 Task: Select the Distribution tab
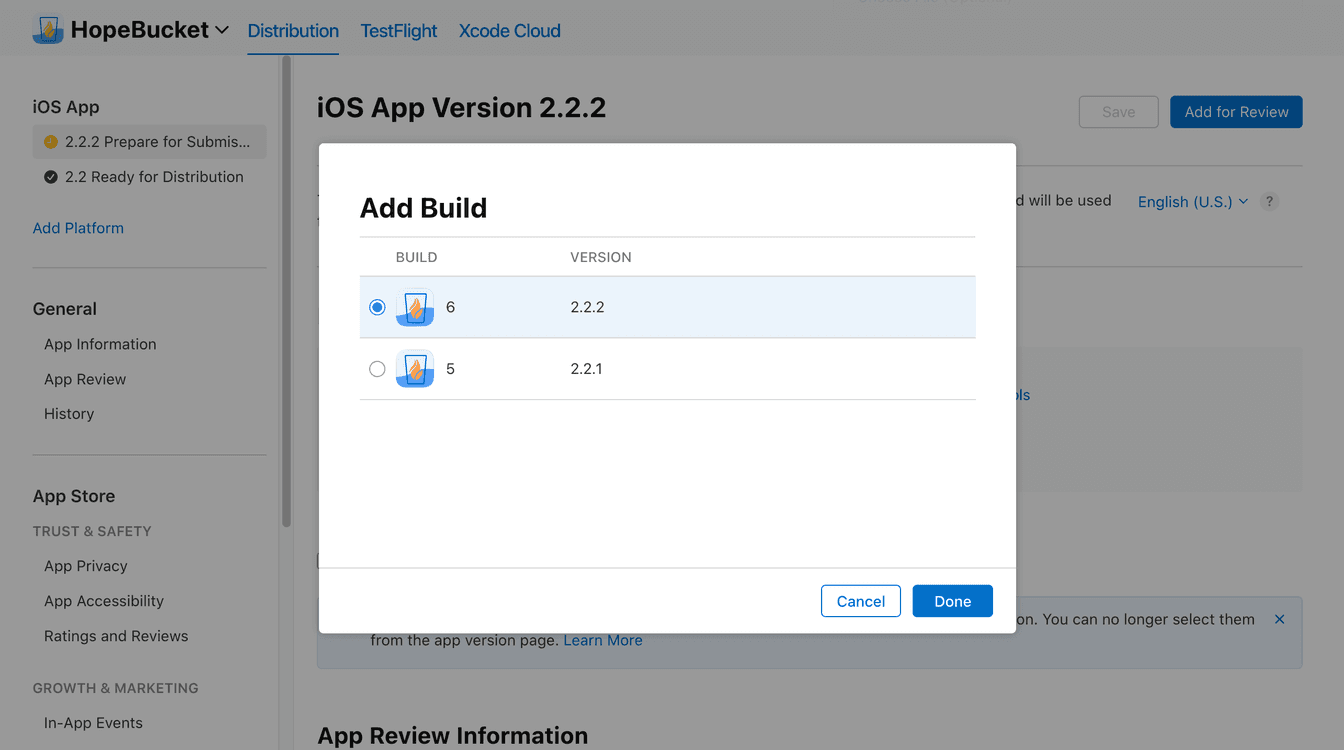pos(292,31)
